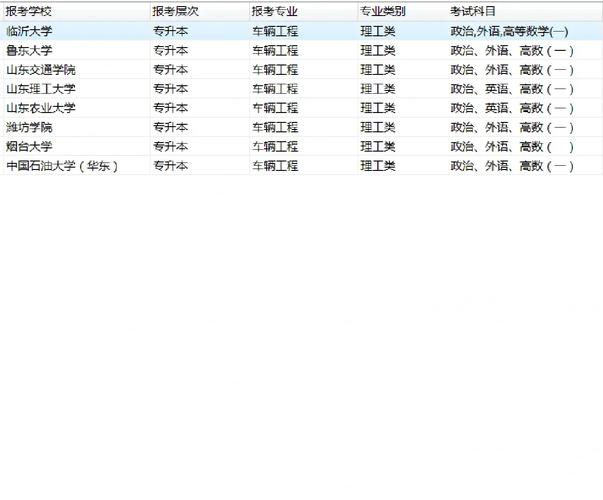This screenshot has height=500, width=603.
Task: Click 专升本 in the 临沂大学 row
Action: click(x=170, y=31)
